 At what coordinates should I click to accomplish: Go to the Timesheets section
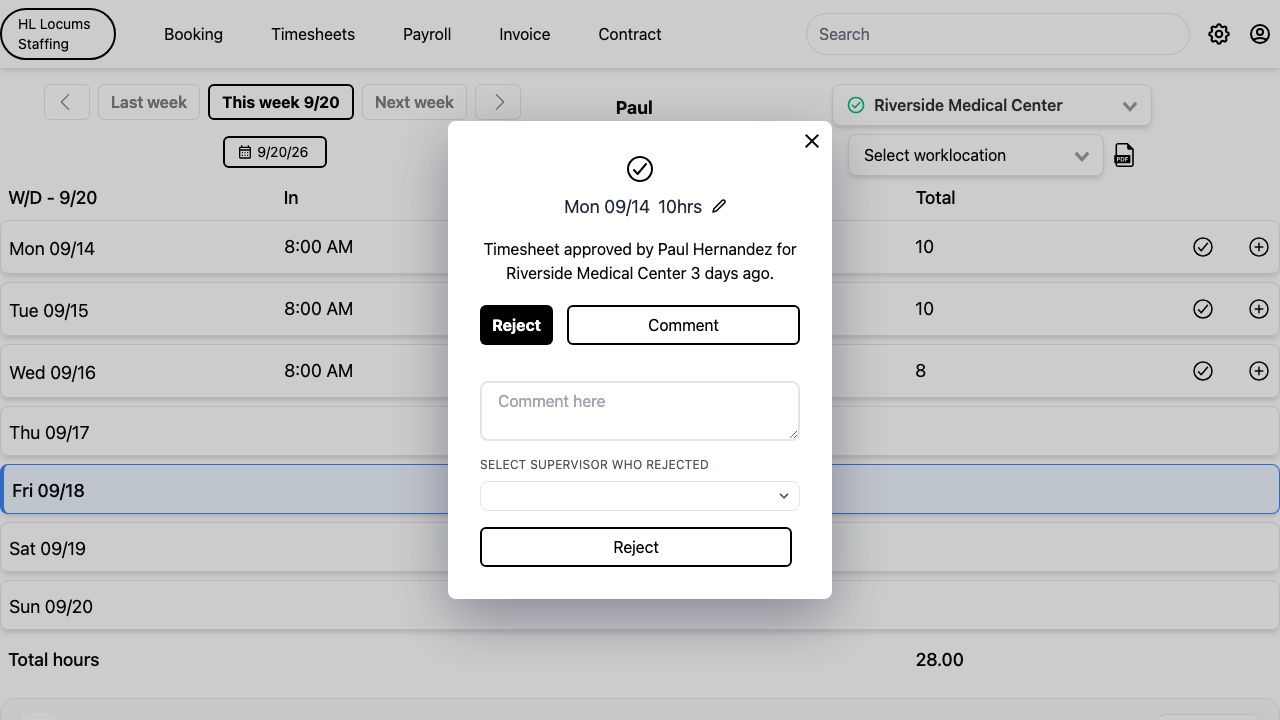pos(313,34)
